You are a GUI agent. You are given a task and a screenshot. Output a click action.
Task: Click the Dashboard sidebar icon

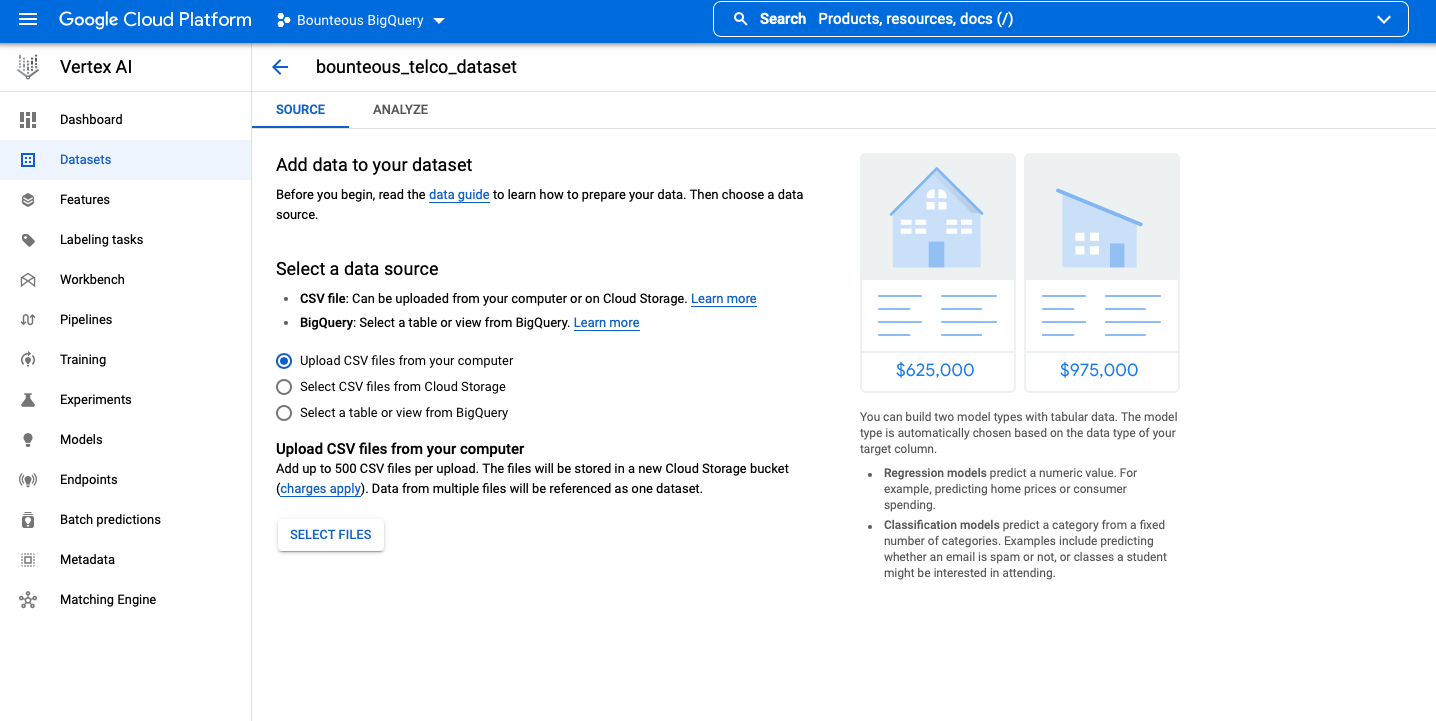[x=28, y=120]
